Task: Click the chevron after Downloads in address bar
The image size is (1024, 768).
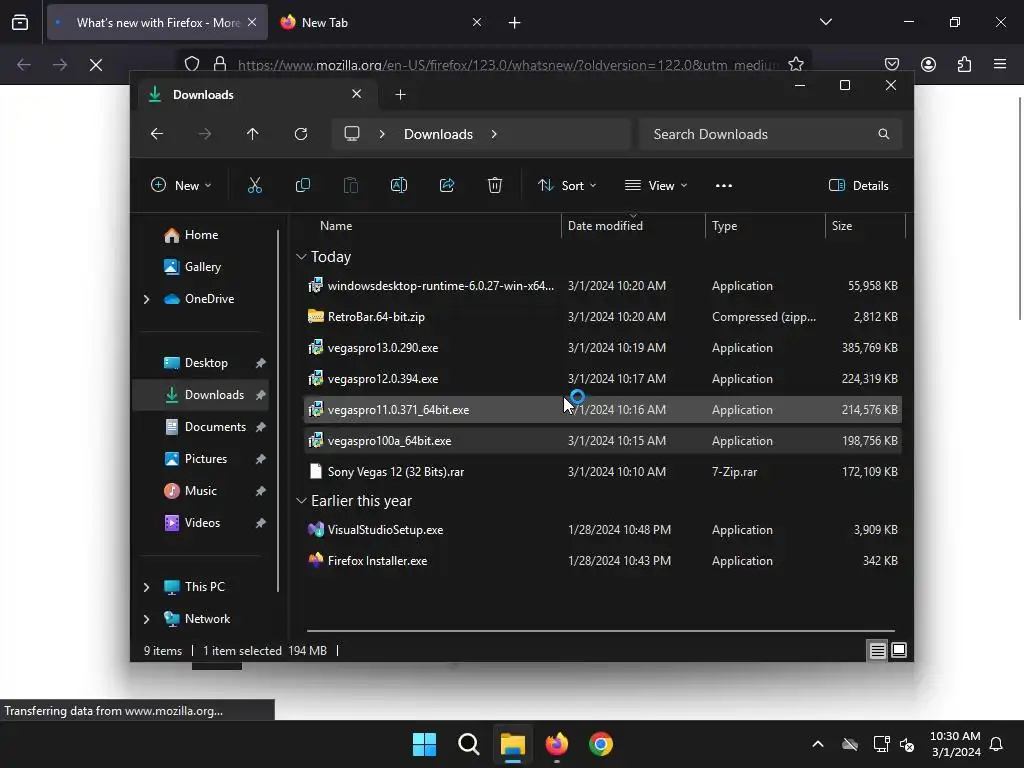Action: point(494,134)
